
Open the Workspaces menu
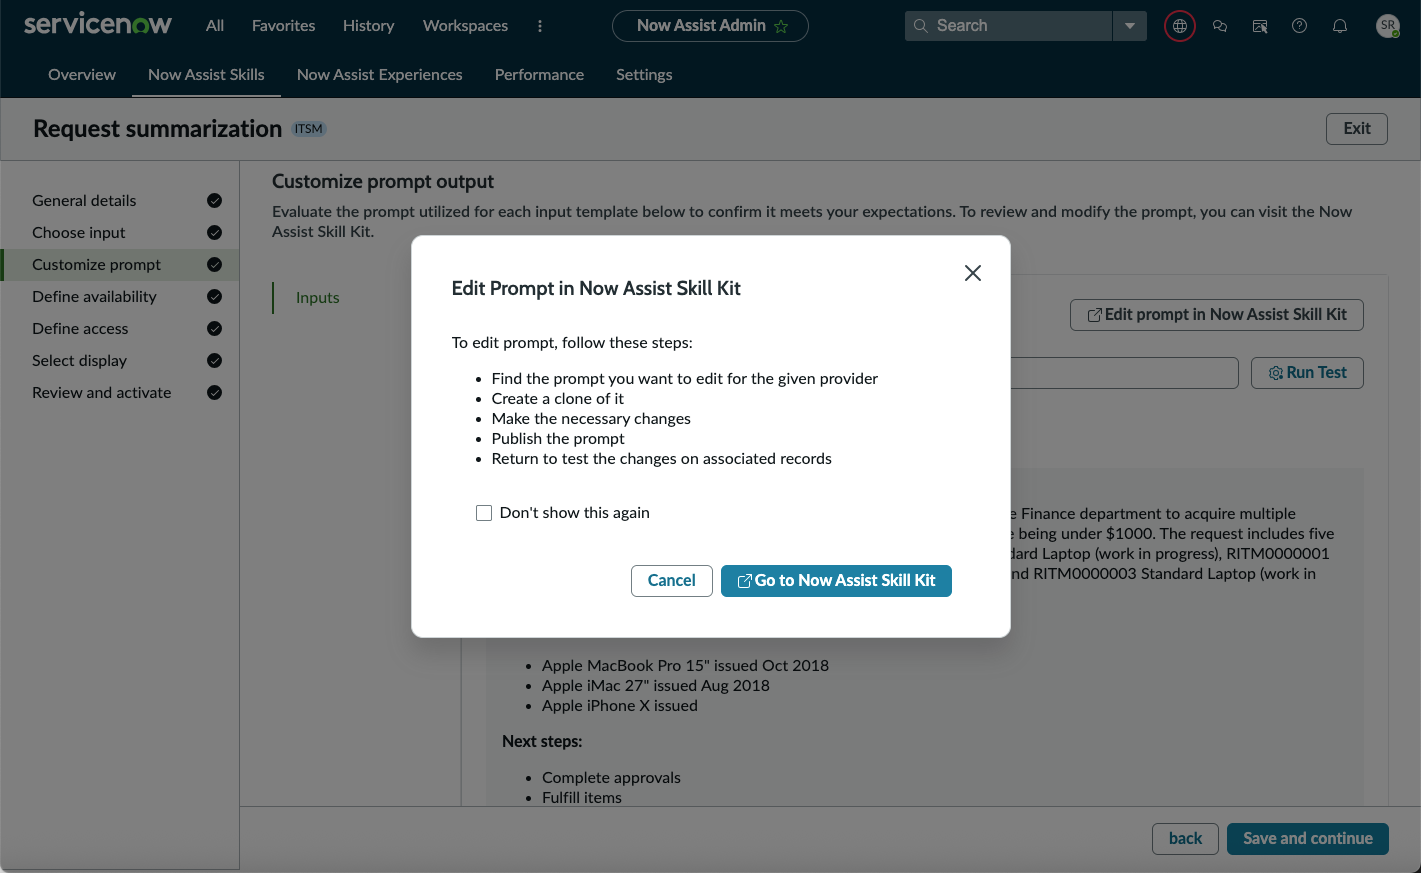[x=465, y=26]
